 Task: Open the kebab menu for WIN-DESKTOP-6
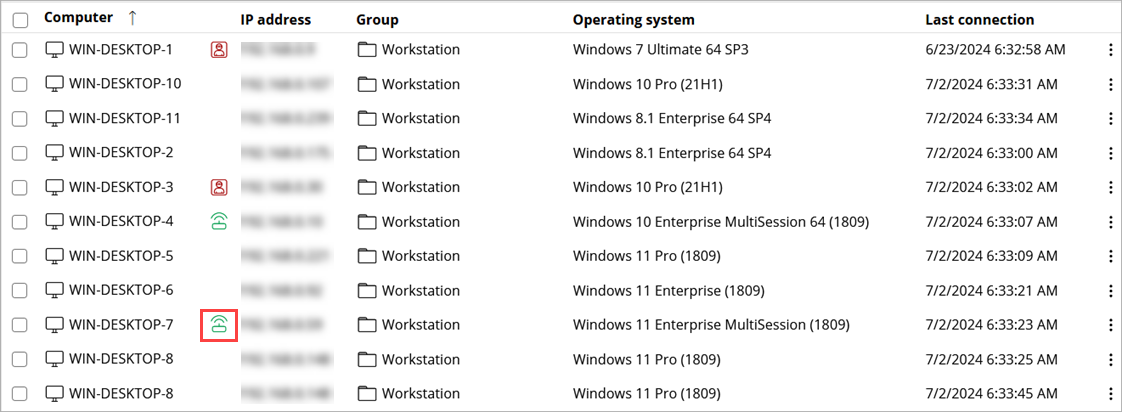pos(1110,290)
